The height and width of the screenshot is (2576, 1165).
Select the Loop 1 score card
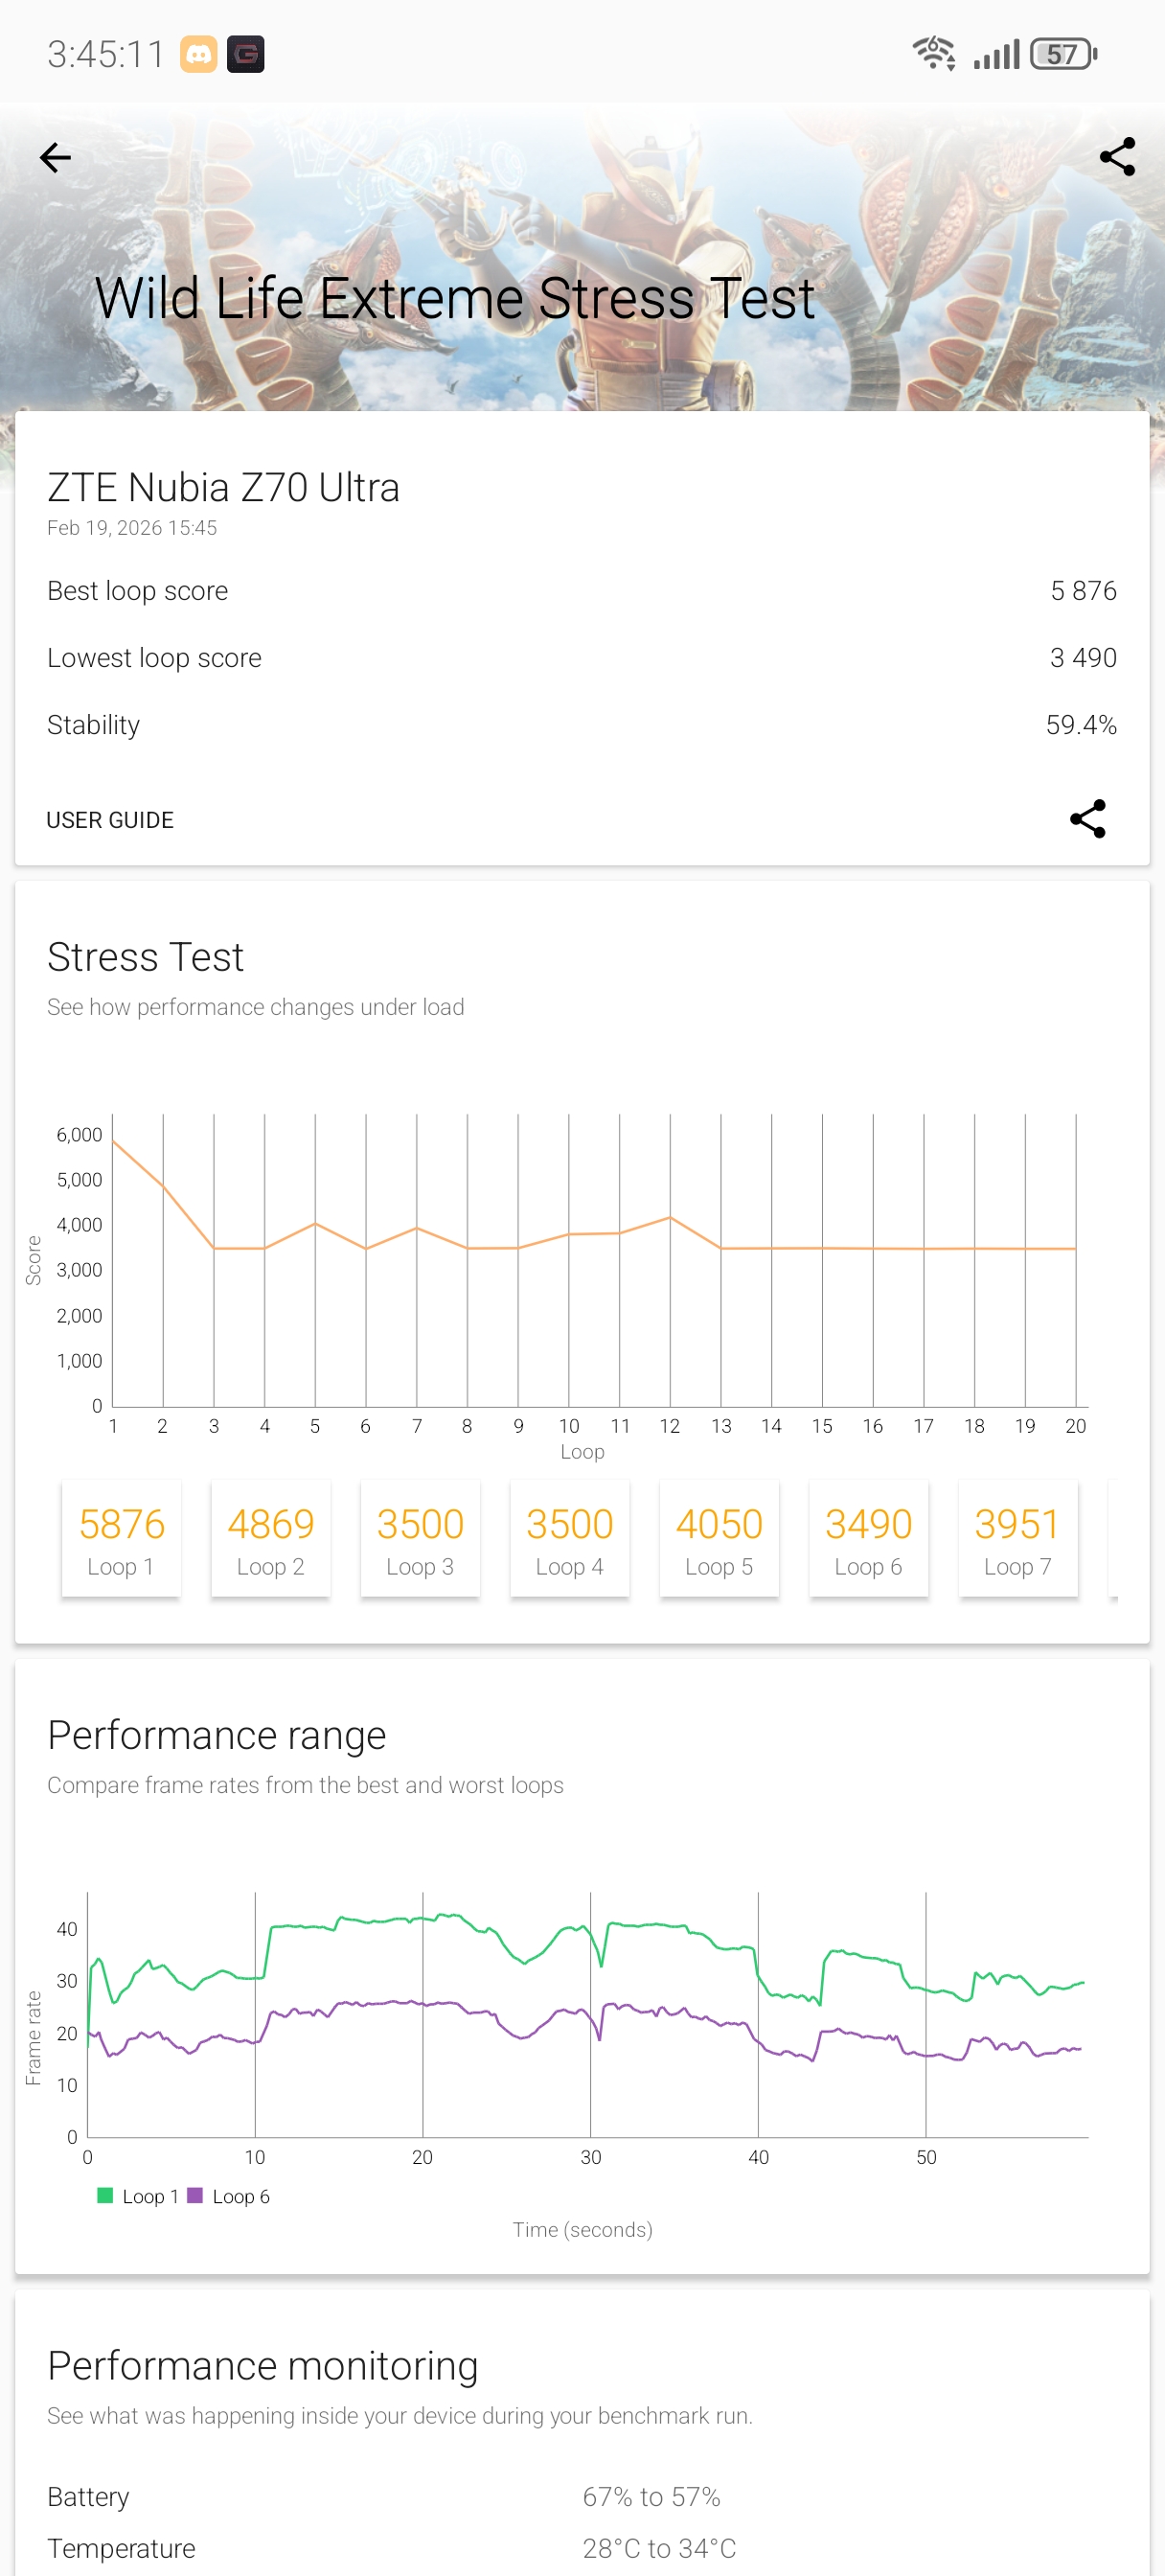[x=121, y=1538]
